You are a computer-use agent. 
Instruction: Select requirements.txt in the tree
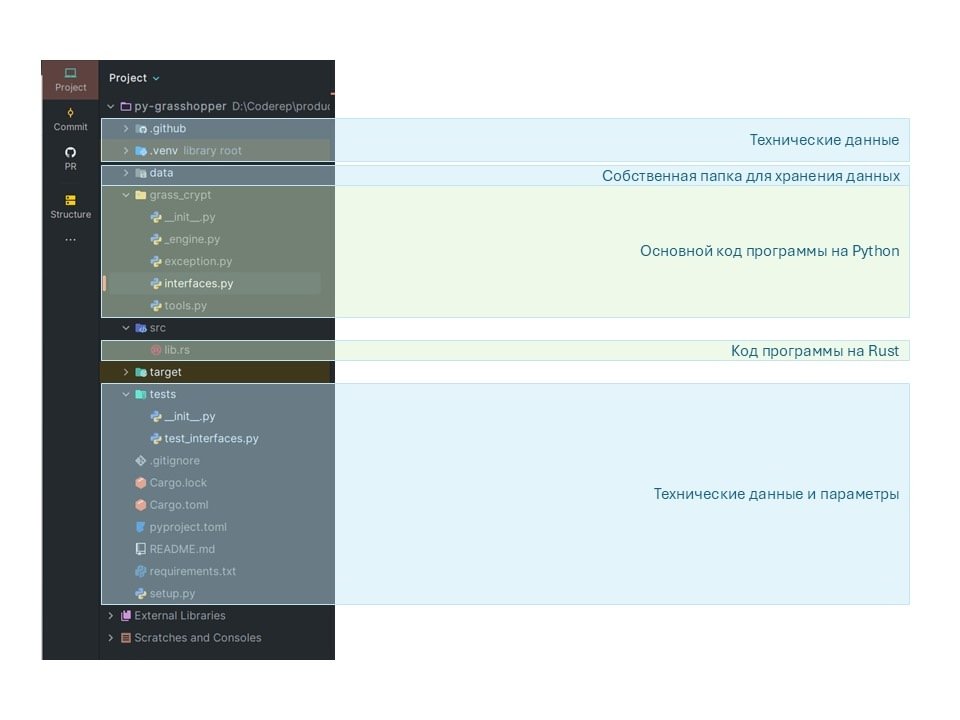(192, 572)
